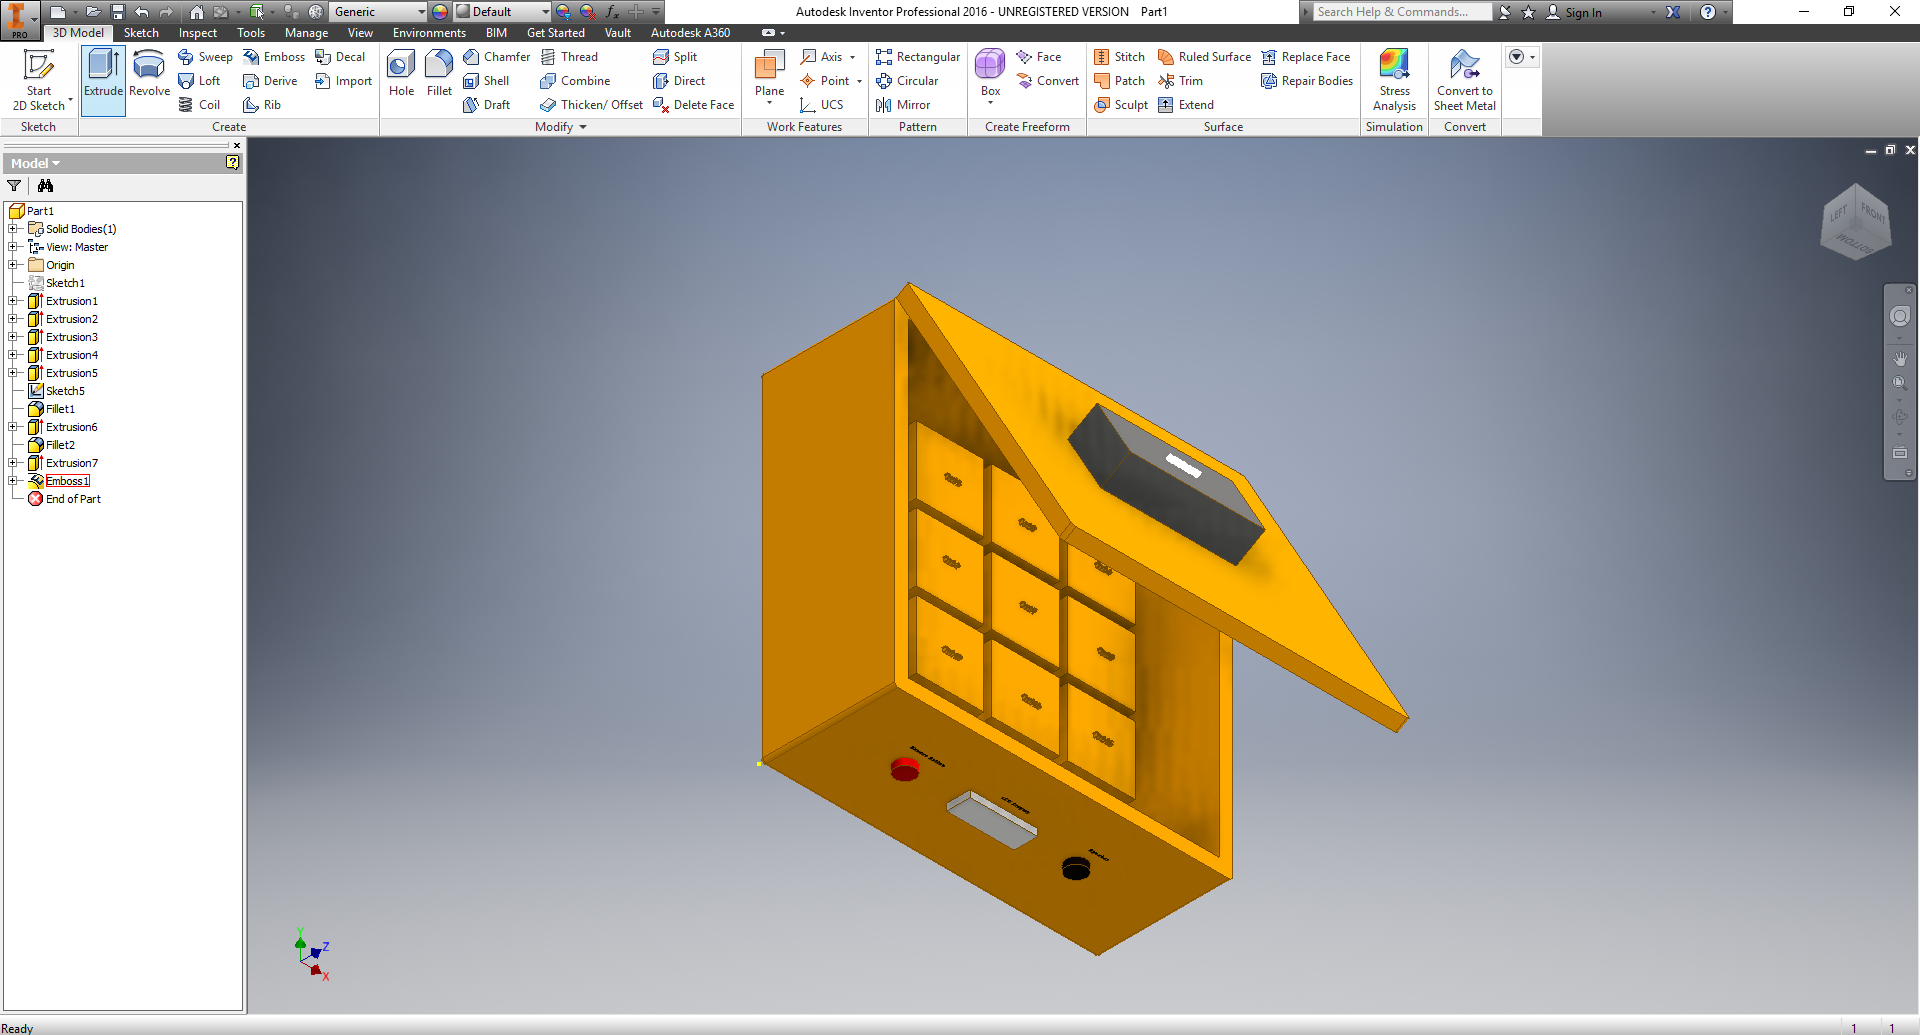Image resolution: width=1920 pixels, height=1035 pixels.
Task: Apply a Fillet
Action: click(439, 76)
